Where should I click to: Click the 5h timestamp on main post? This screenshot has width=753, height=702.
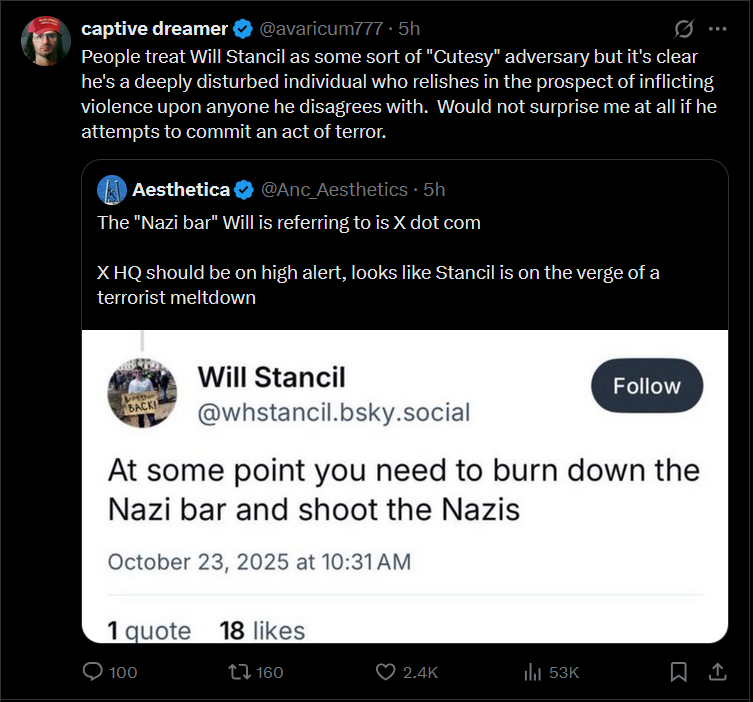point(409,29)
